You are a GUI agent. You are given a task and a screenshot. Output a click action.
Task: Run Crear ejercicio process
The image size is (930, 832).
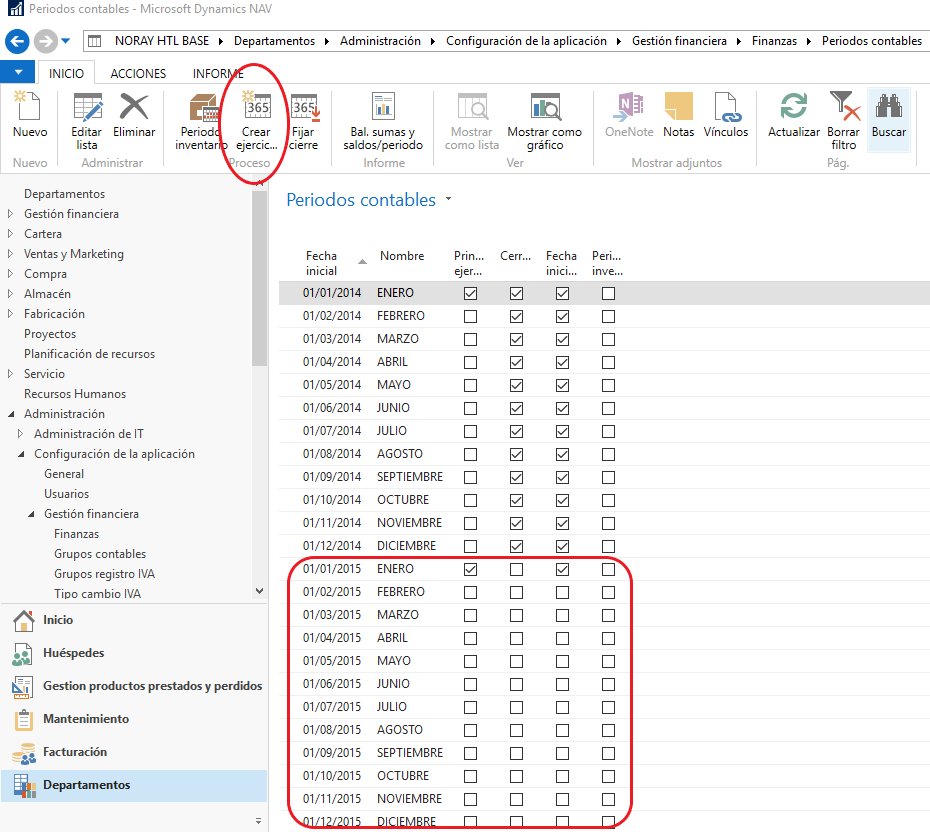click(256, 122)
